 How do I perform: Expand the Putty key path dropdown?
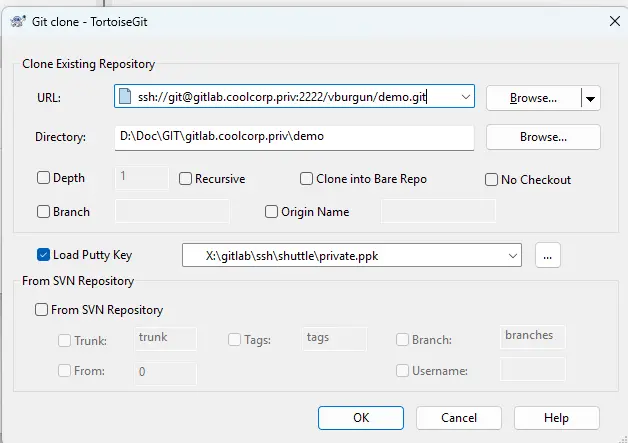[x=512, y=256]
